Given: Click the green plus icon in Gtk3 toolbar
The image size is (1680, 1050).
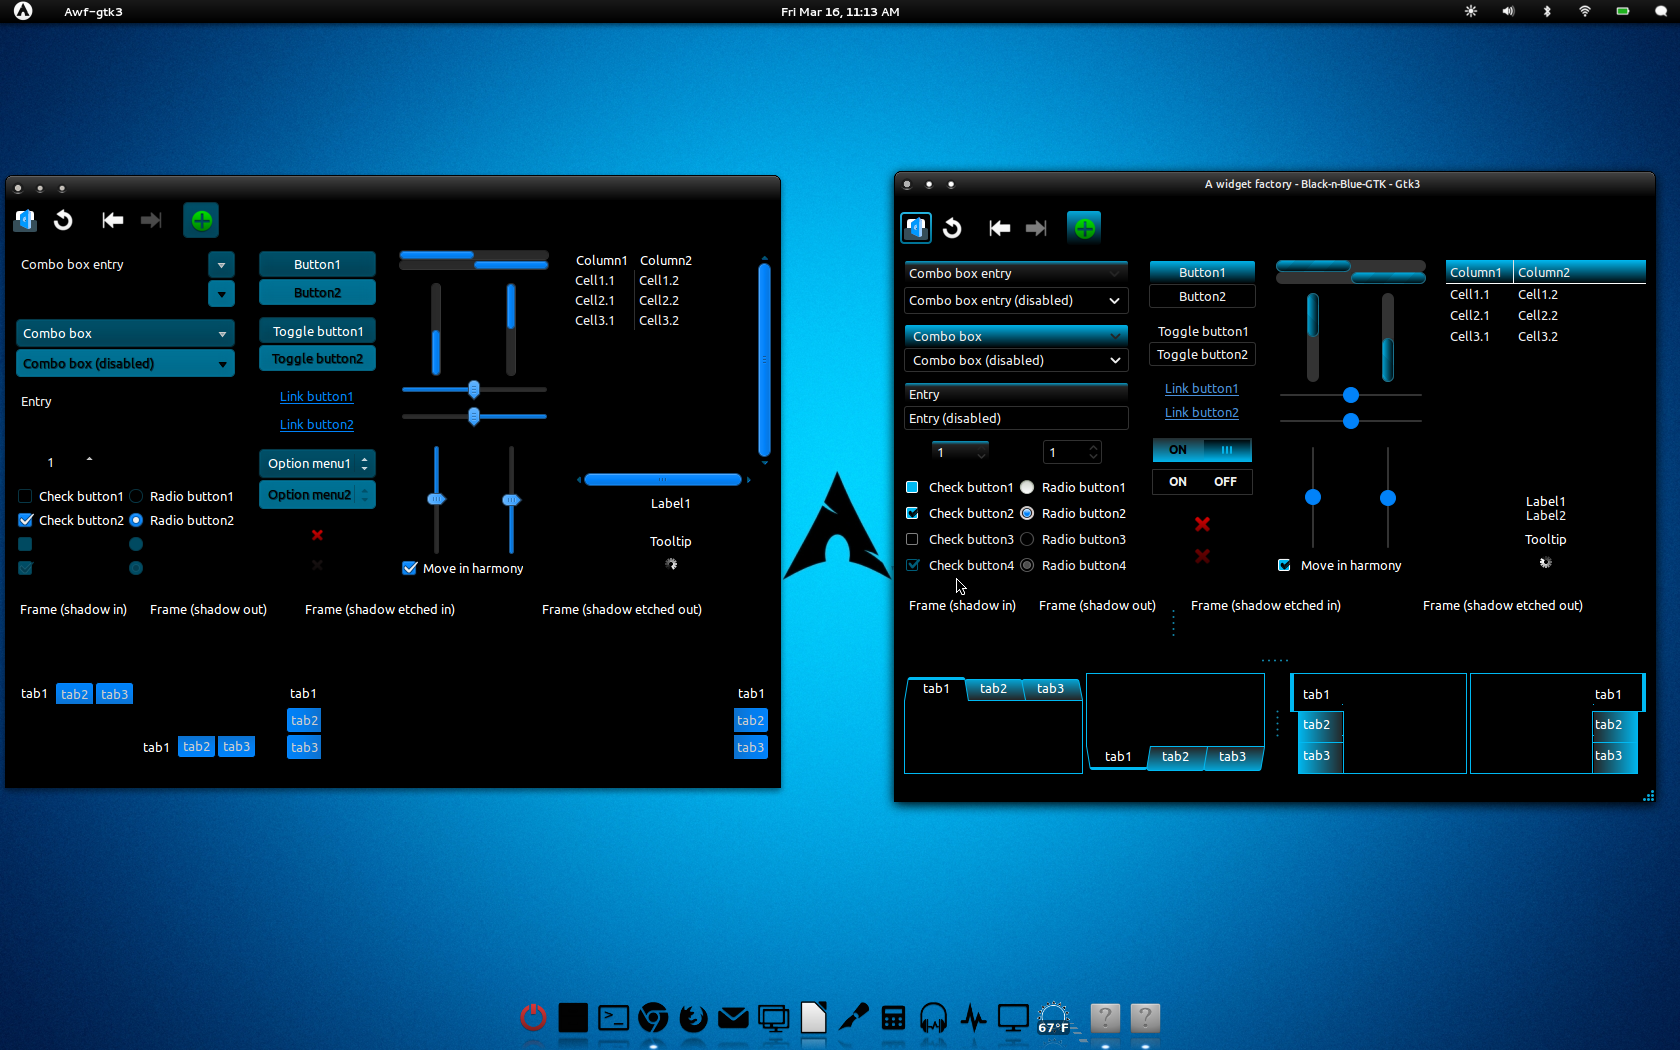Looking at the screenshot, I should pos(1084,228).
